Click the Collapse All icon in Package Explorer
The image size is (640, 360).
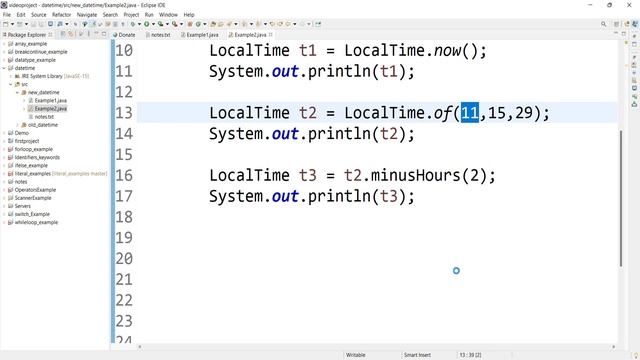pyautogui.click(x=63, y=34)
